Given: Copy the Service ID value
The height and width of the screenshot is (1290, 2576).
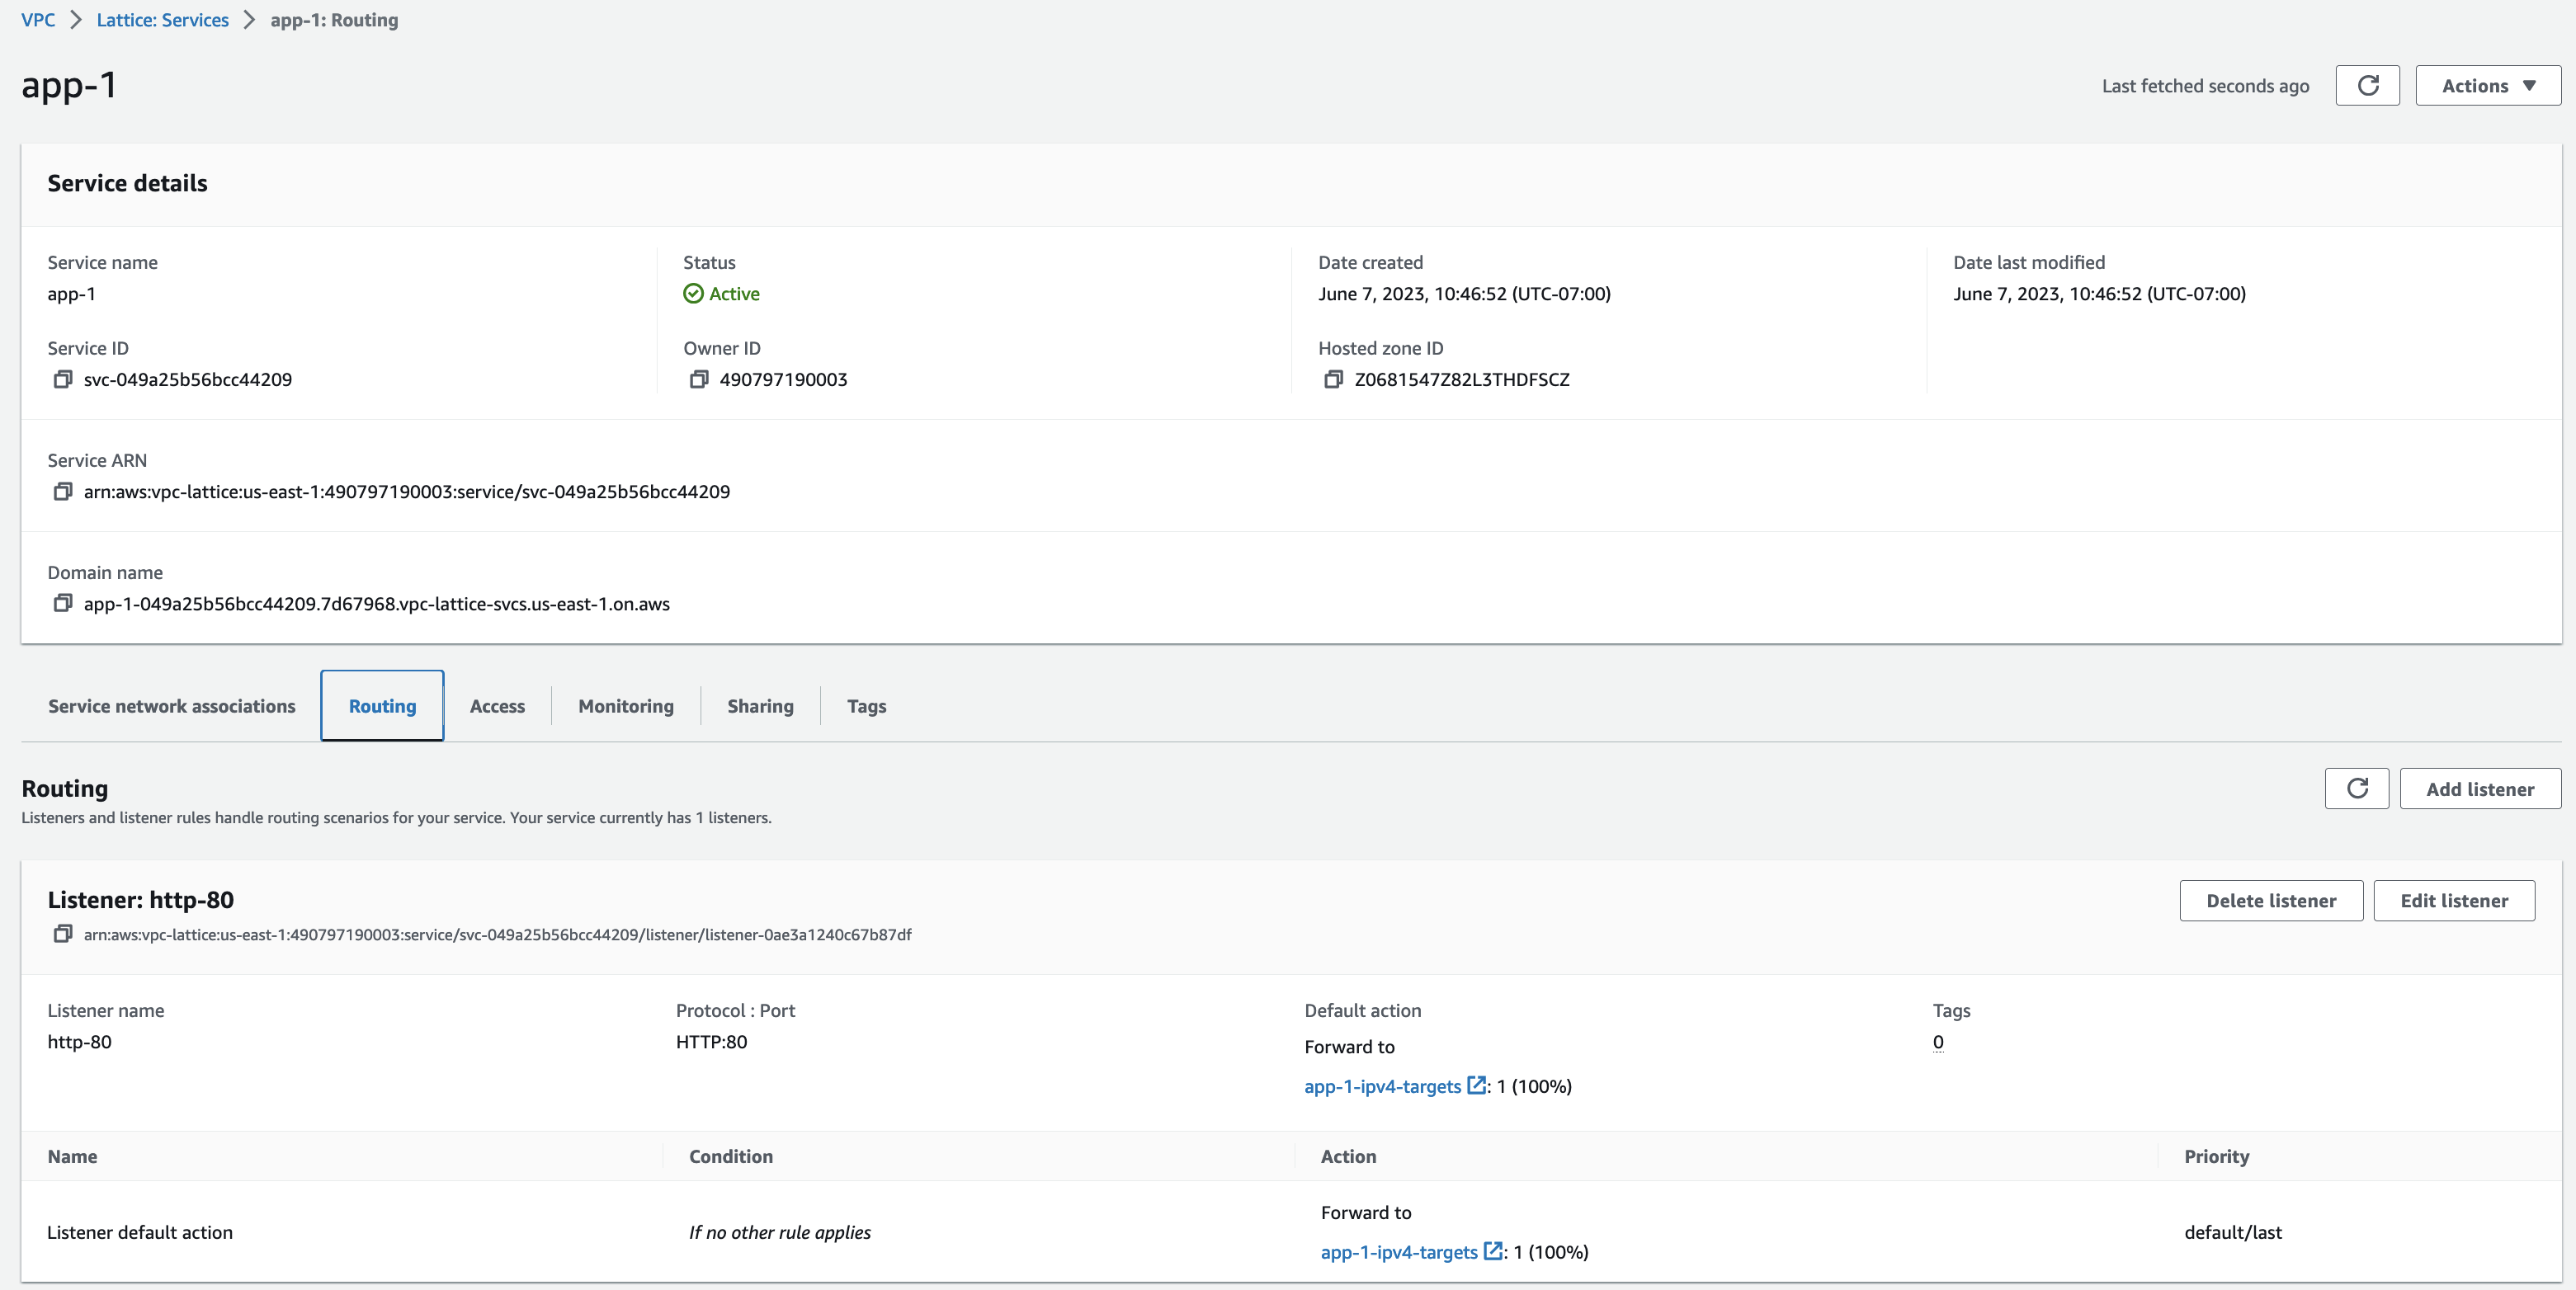Looking at the screenshot, I should click(62, 379).
